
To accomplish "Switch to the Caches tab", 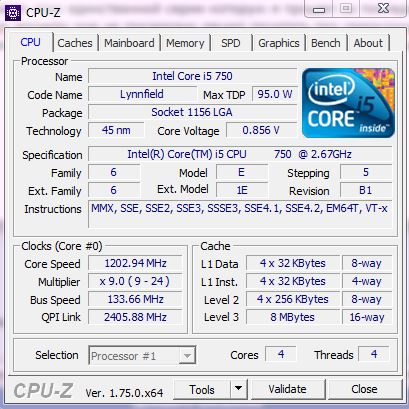I will pos(75,43).
